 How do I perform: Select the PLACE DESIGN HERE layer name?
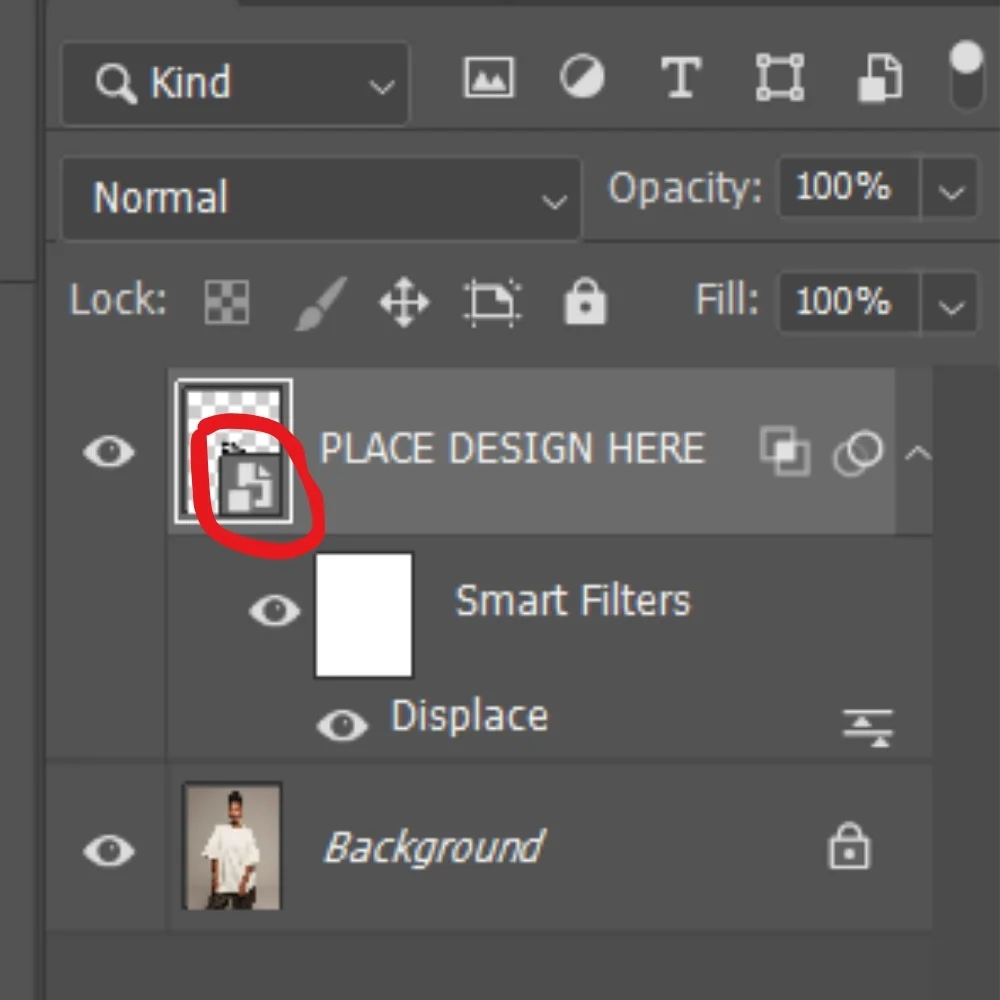click(511, 448)
